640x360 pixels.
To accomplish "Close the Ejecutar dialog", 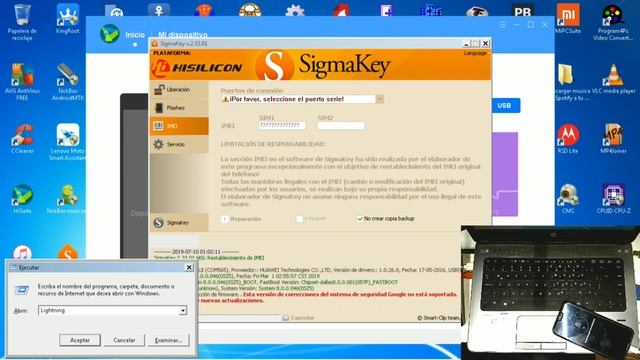I will pyautogui.click(x=189, y=267).
